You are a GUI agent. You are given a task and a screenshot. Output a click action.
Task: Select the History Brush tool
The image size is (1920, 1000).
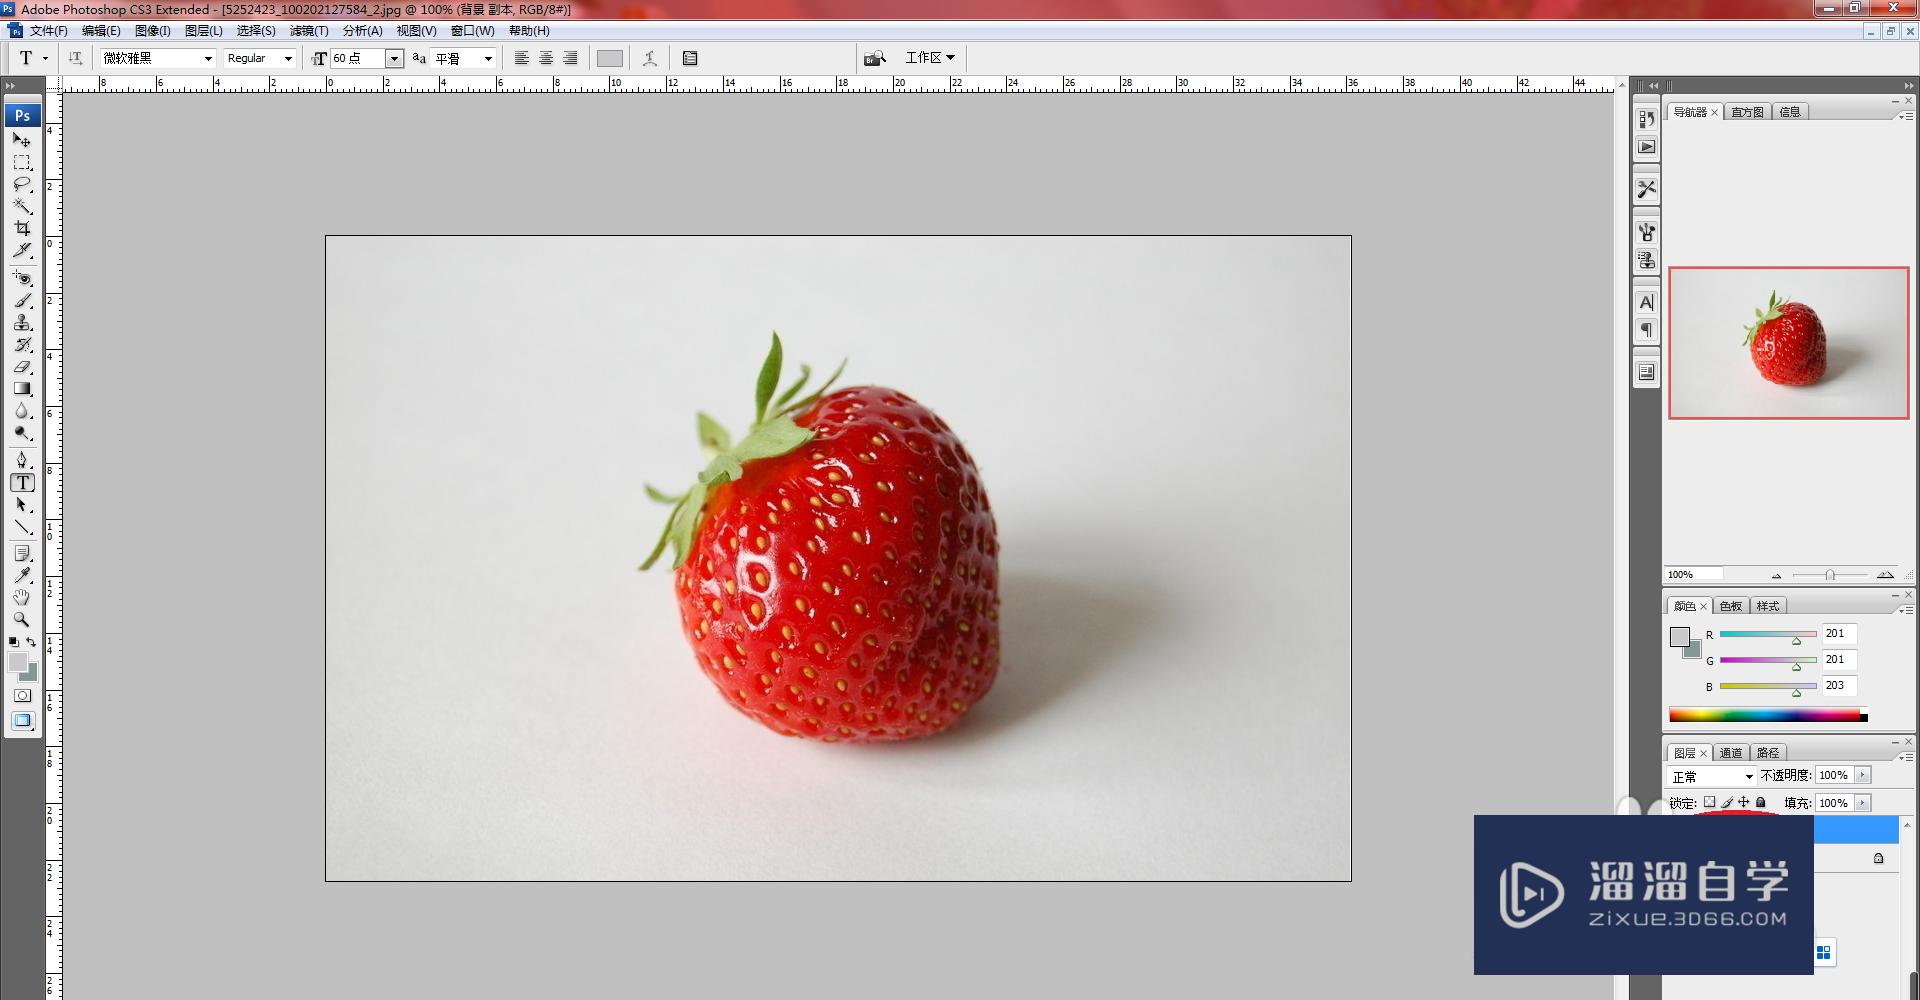point(22,344)
